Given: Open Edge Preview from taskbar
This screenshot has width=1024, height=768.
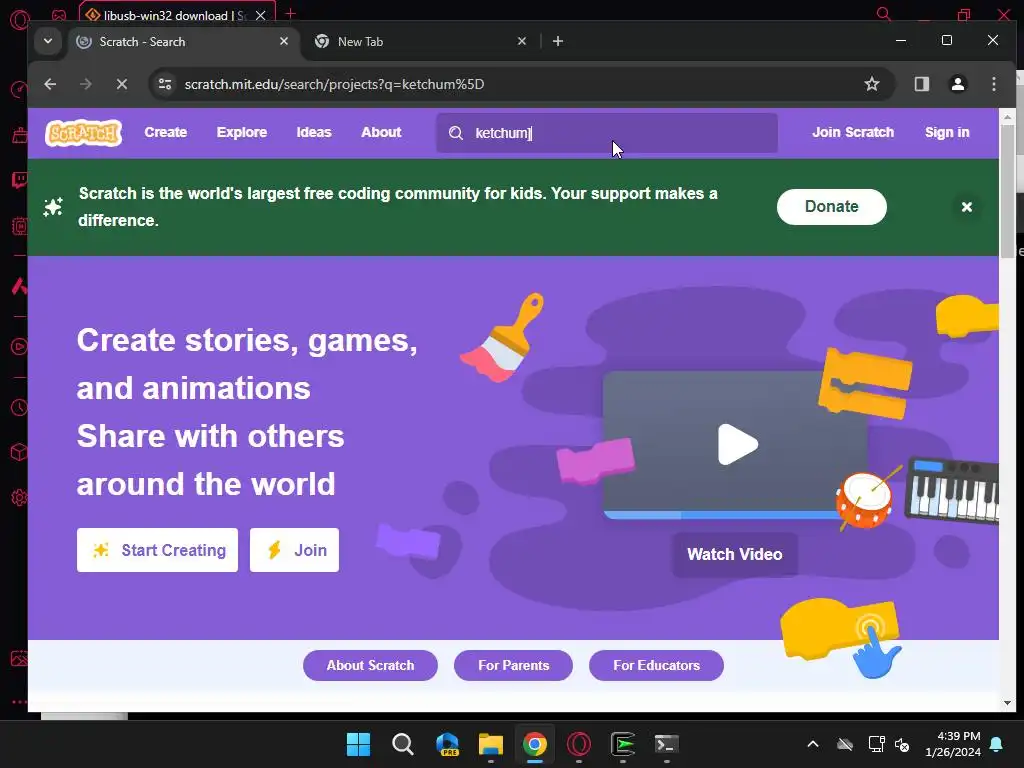Looking at the screenshot, I should click(x=447, y=744).
